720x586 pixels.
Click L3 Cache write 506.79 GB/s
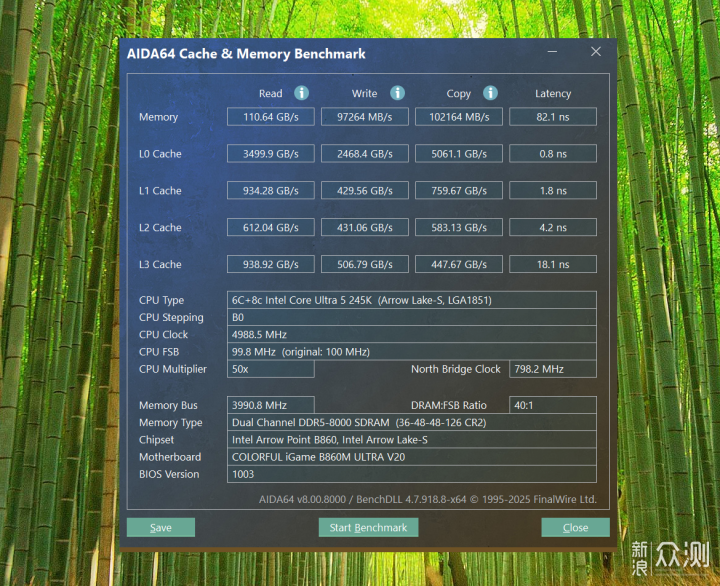click(x=365, y=264)
